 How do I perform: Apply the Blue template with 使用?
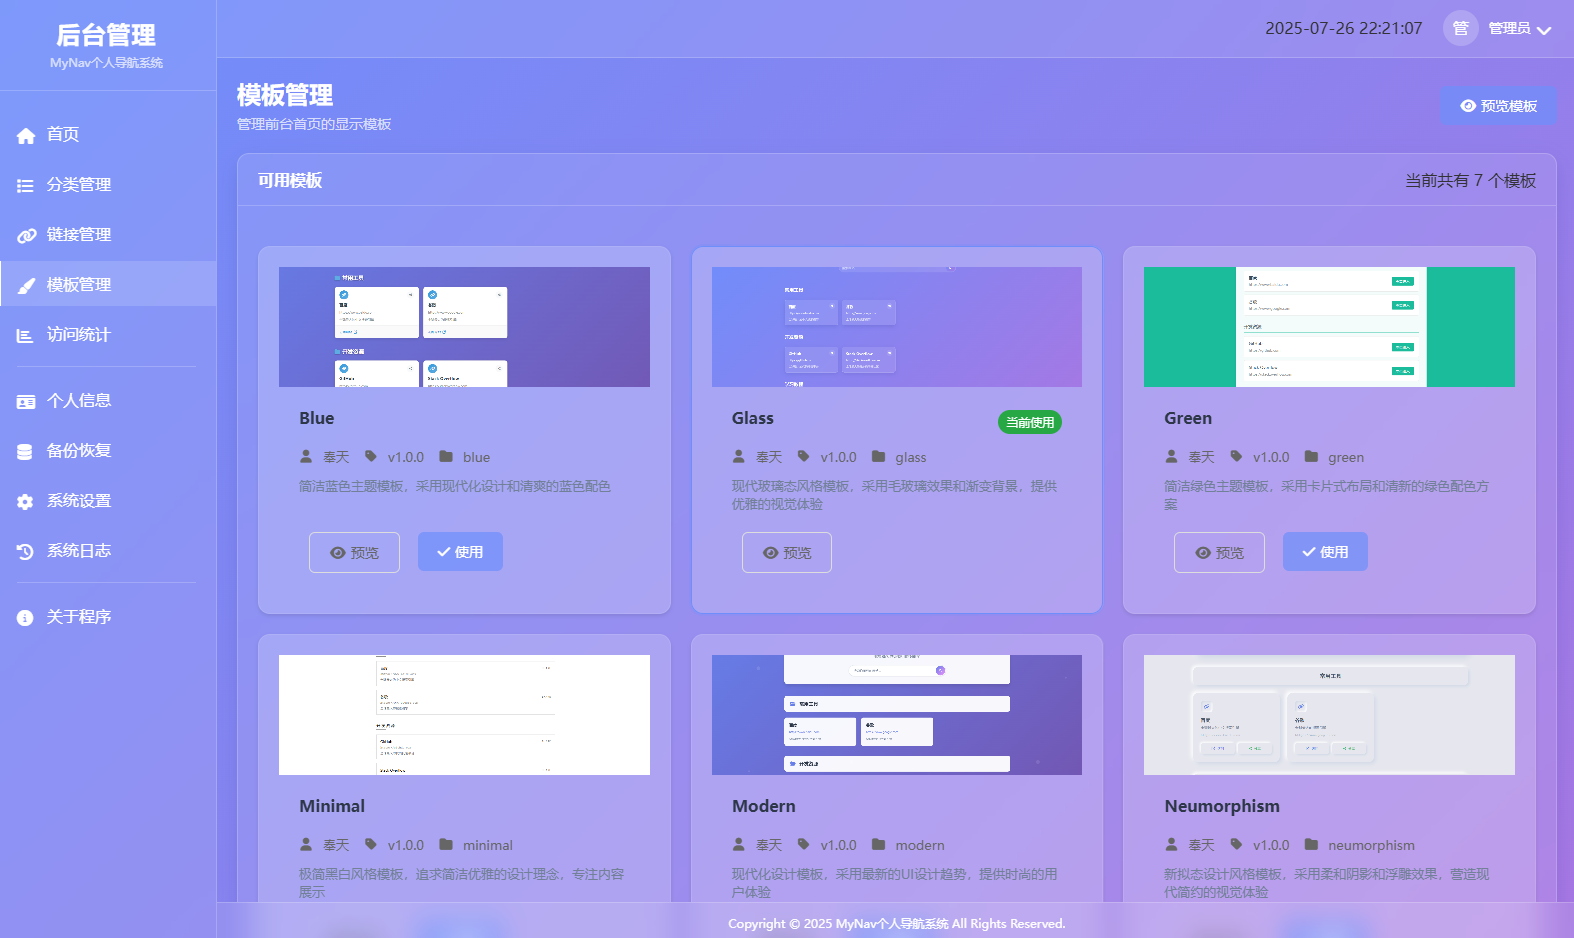pyautogui.click(x=460, y=552)
